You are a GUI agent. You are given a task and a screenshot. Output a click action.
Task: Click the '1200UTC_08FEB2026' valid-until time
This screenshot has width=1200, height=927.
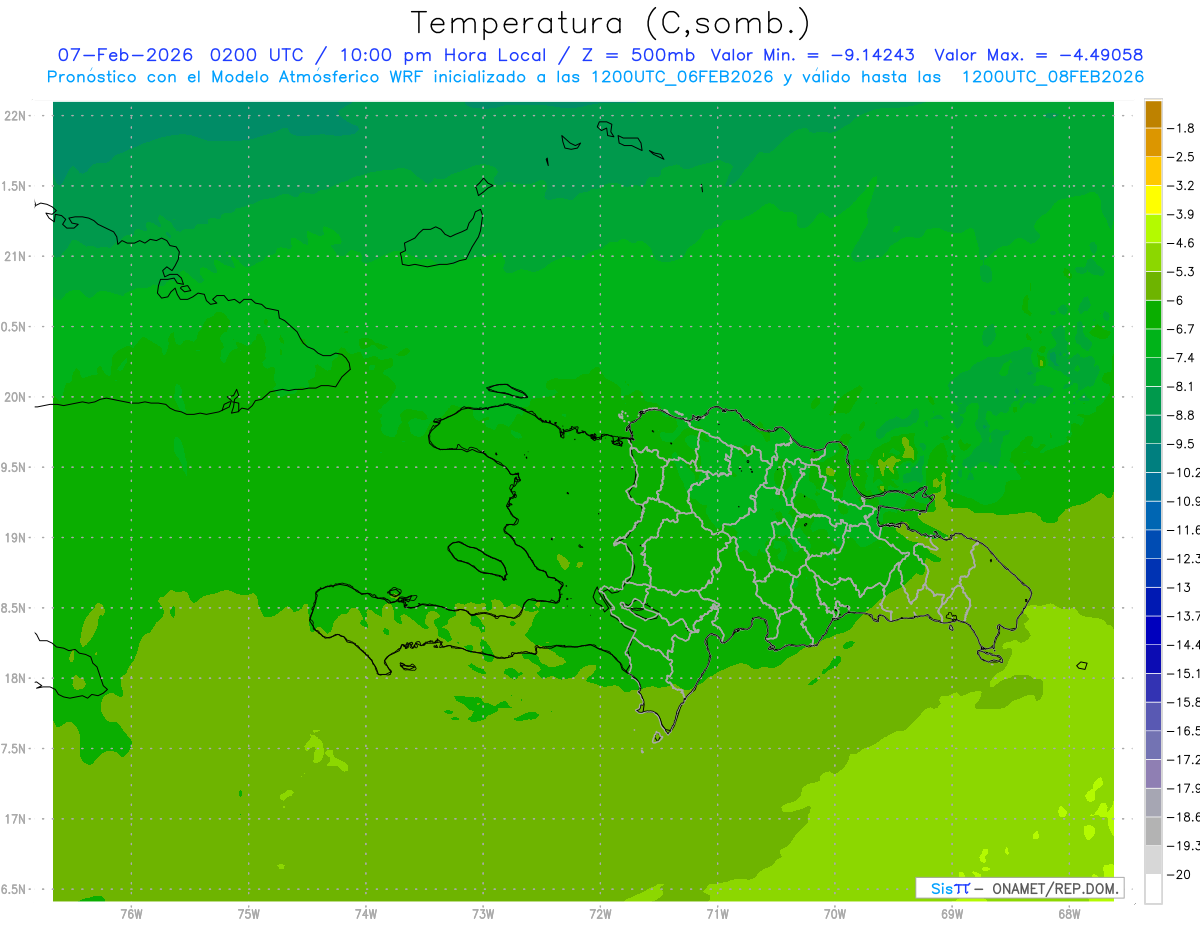1053,77
